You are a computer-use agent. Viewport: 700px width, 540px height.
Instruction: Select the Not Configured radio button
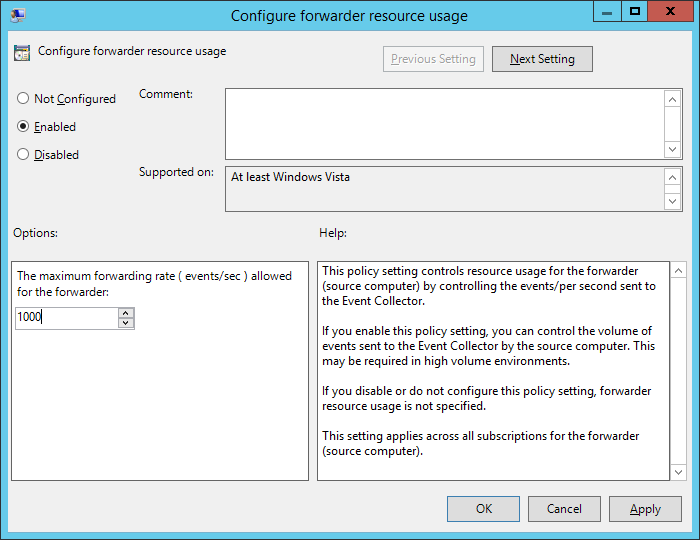point(23,98)
